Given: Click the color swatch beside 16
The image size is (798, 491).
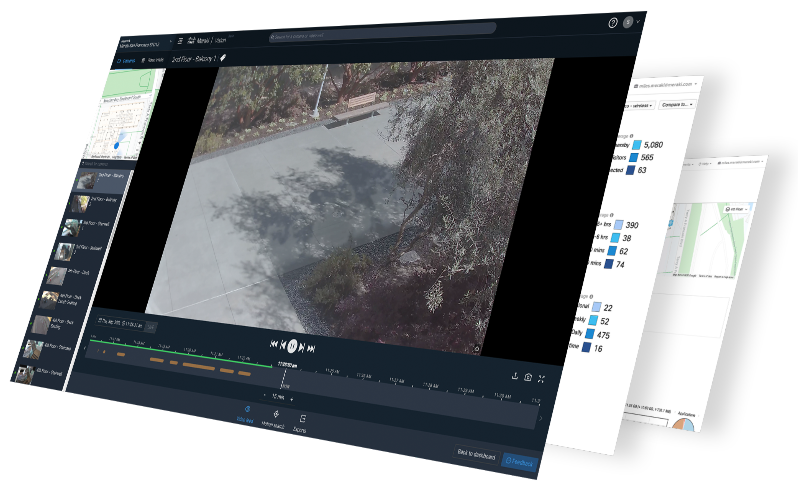Looking at the screenshot, I should point(586,348).
